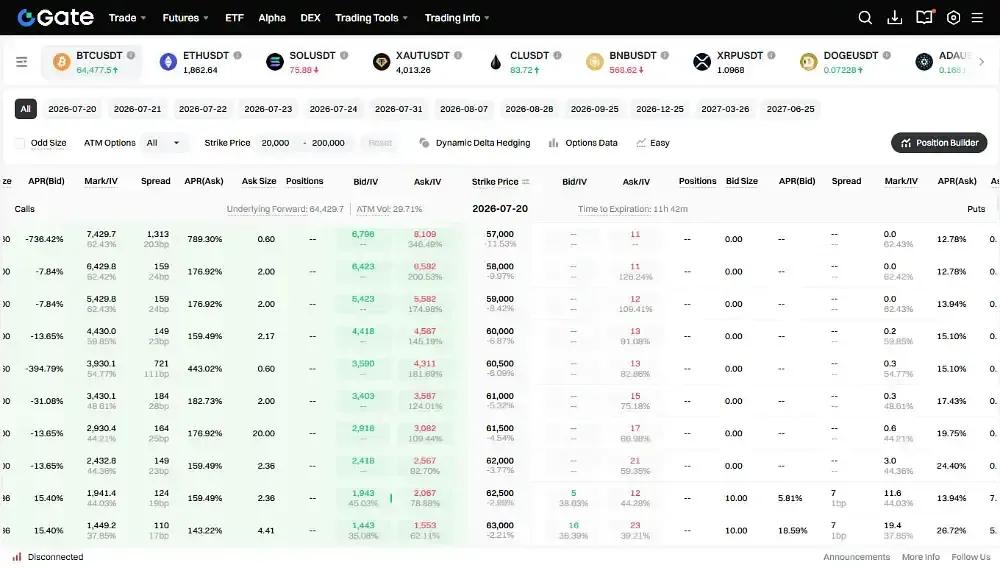Image resolution: width=1000 pixels, height=568 pixels.
Task: Open Dynamic Delta Hedging
Action: [x=474, y=143]
